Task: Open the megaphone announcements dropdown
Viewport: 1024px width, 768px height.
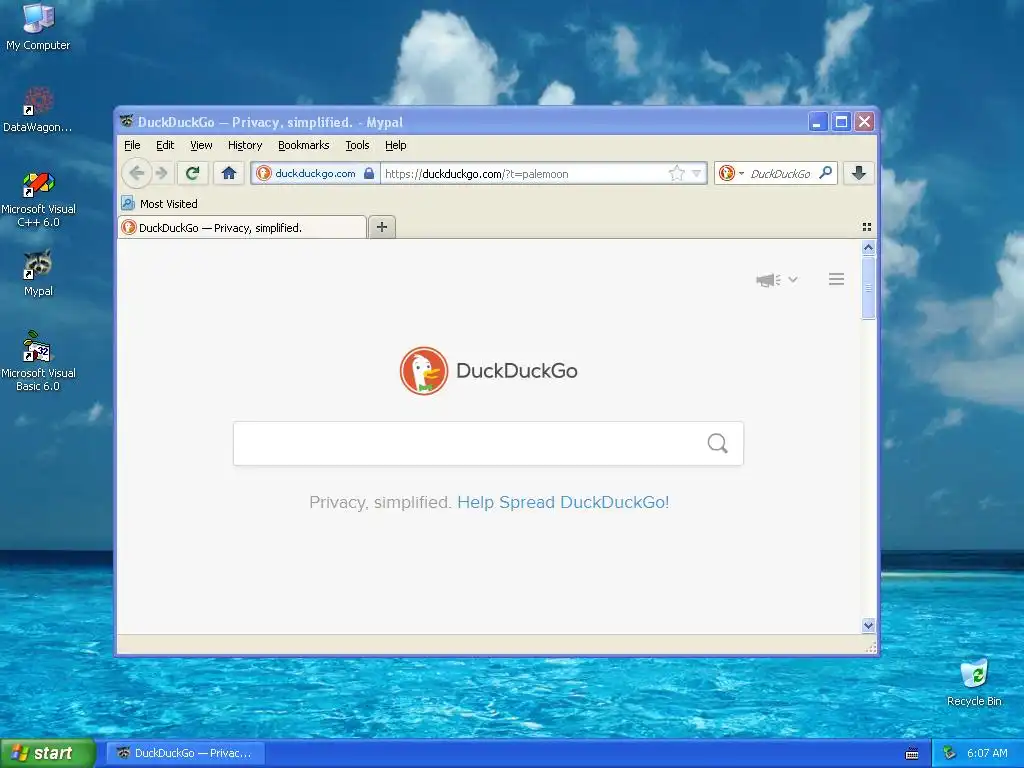Action: pyautogui.click(x=776, y=280)
